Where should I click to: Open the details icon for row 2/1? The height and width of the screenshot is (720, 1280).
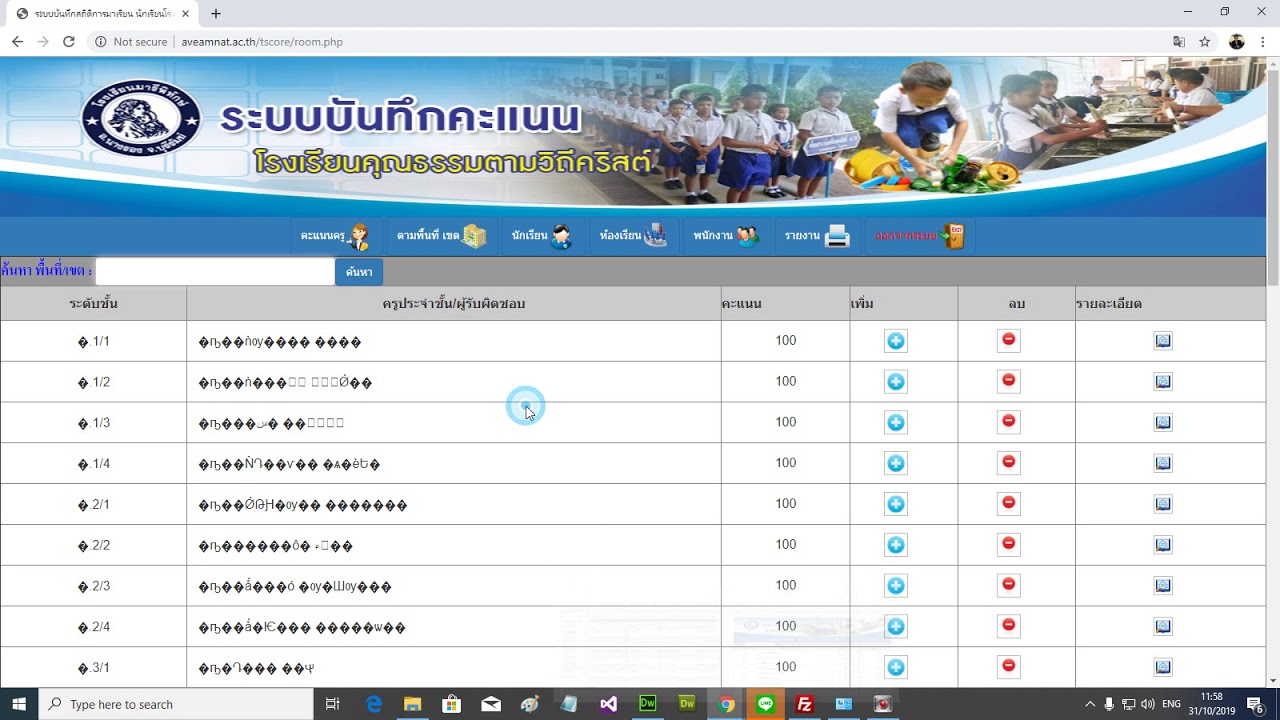(1163, 504)
